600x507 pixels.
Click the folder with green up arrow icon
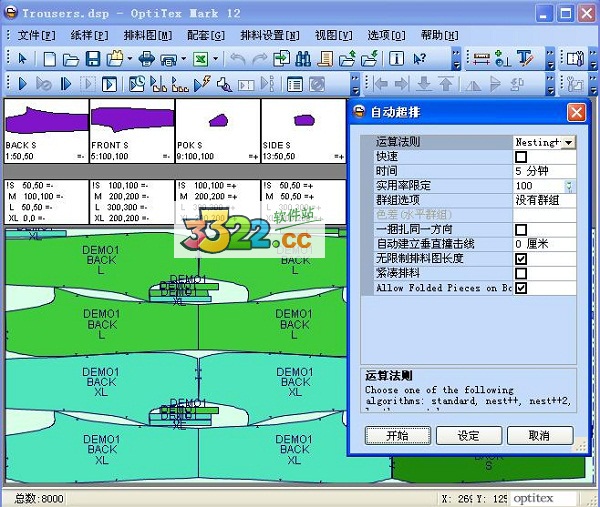347,59
